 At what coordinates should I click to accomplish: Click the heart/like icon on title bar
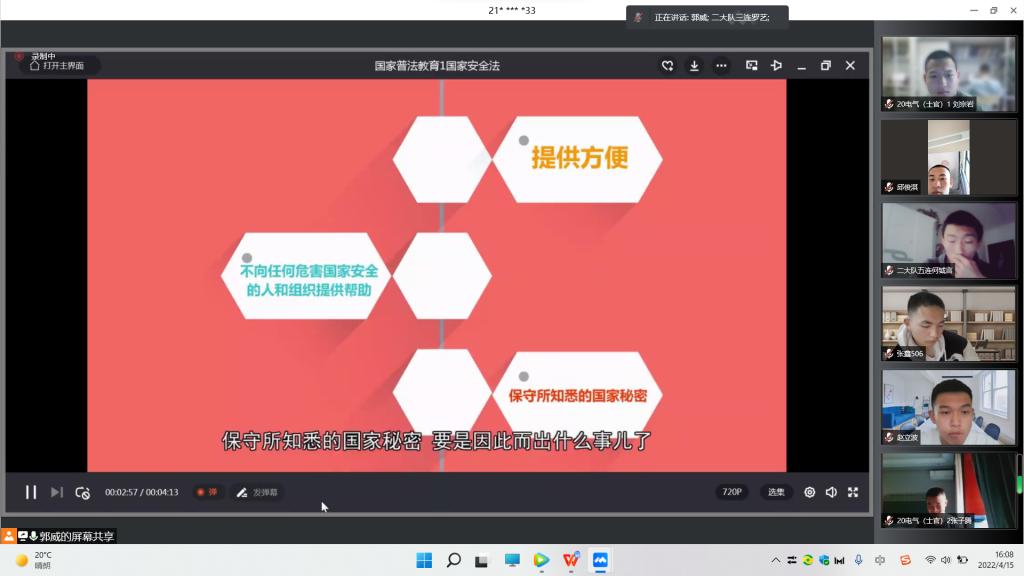[x=667, y=65]
